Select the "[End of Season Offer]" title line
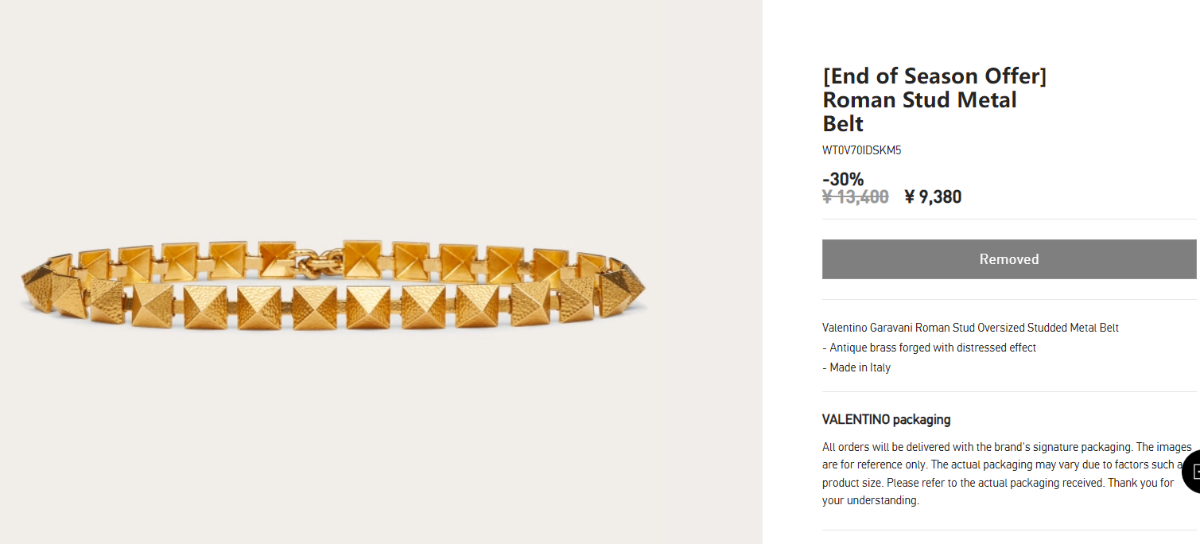Viewport: 1200px width, 544px height. [x=934, y=76]
